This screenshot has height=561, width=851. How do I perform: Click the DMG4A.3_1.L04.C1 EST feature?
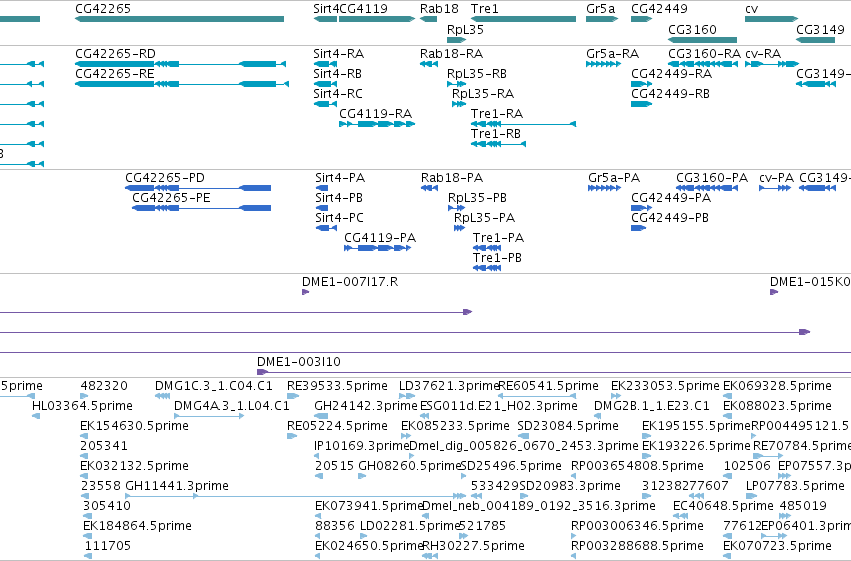pyautogui.click(x=209, y=416)
